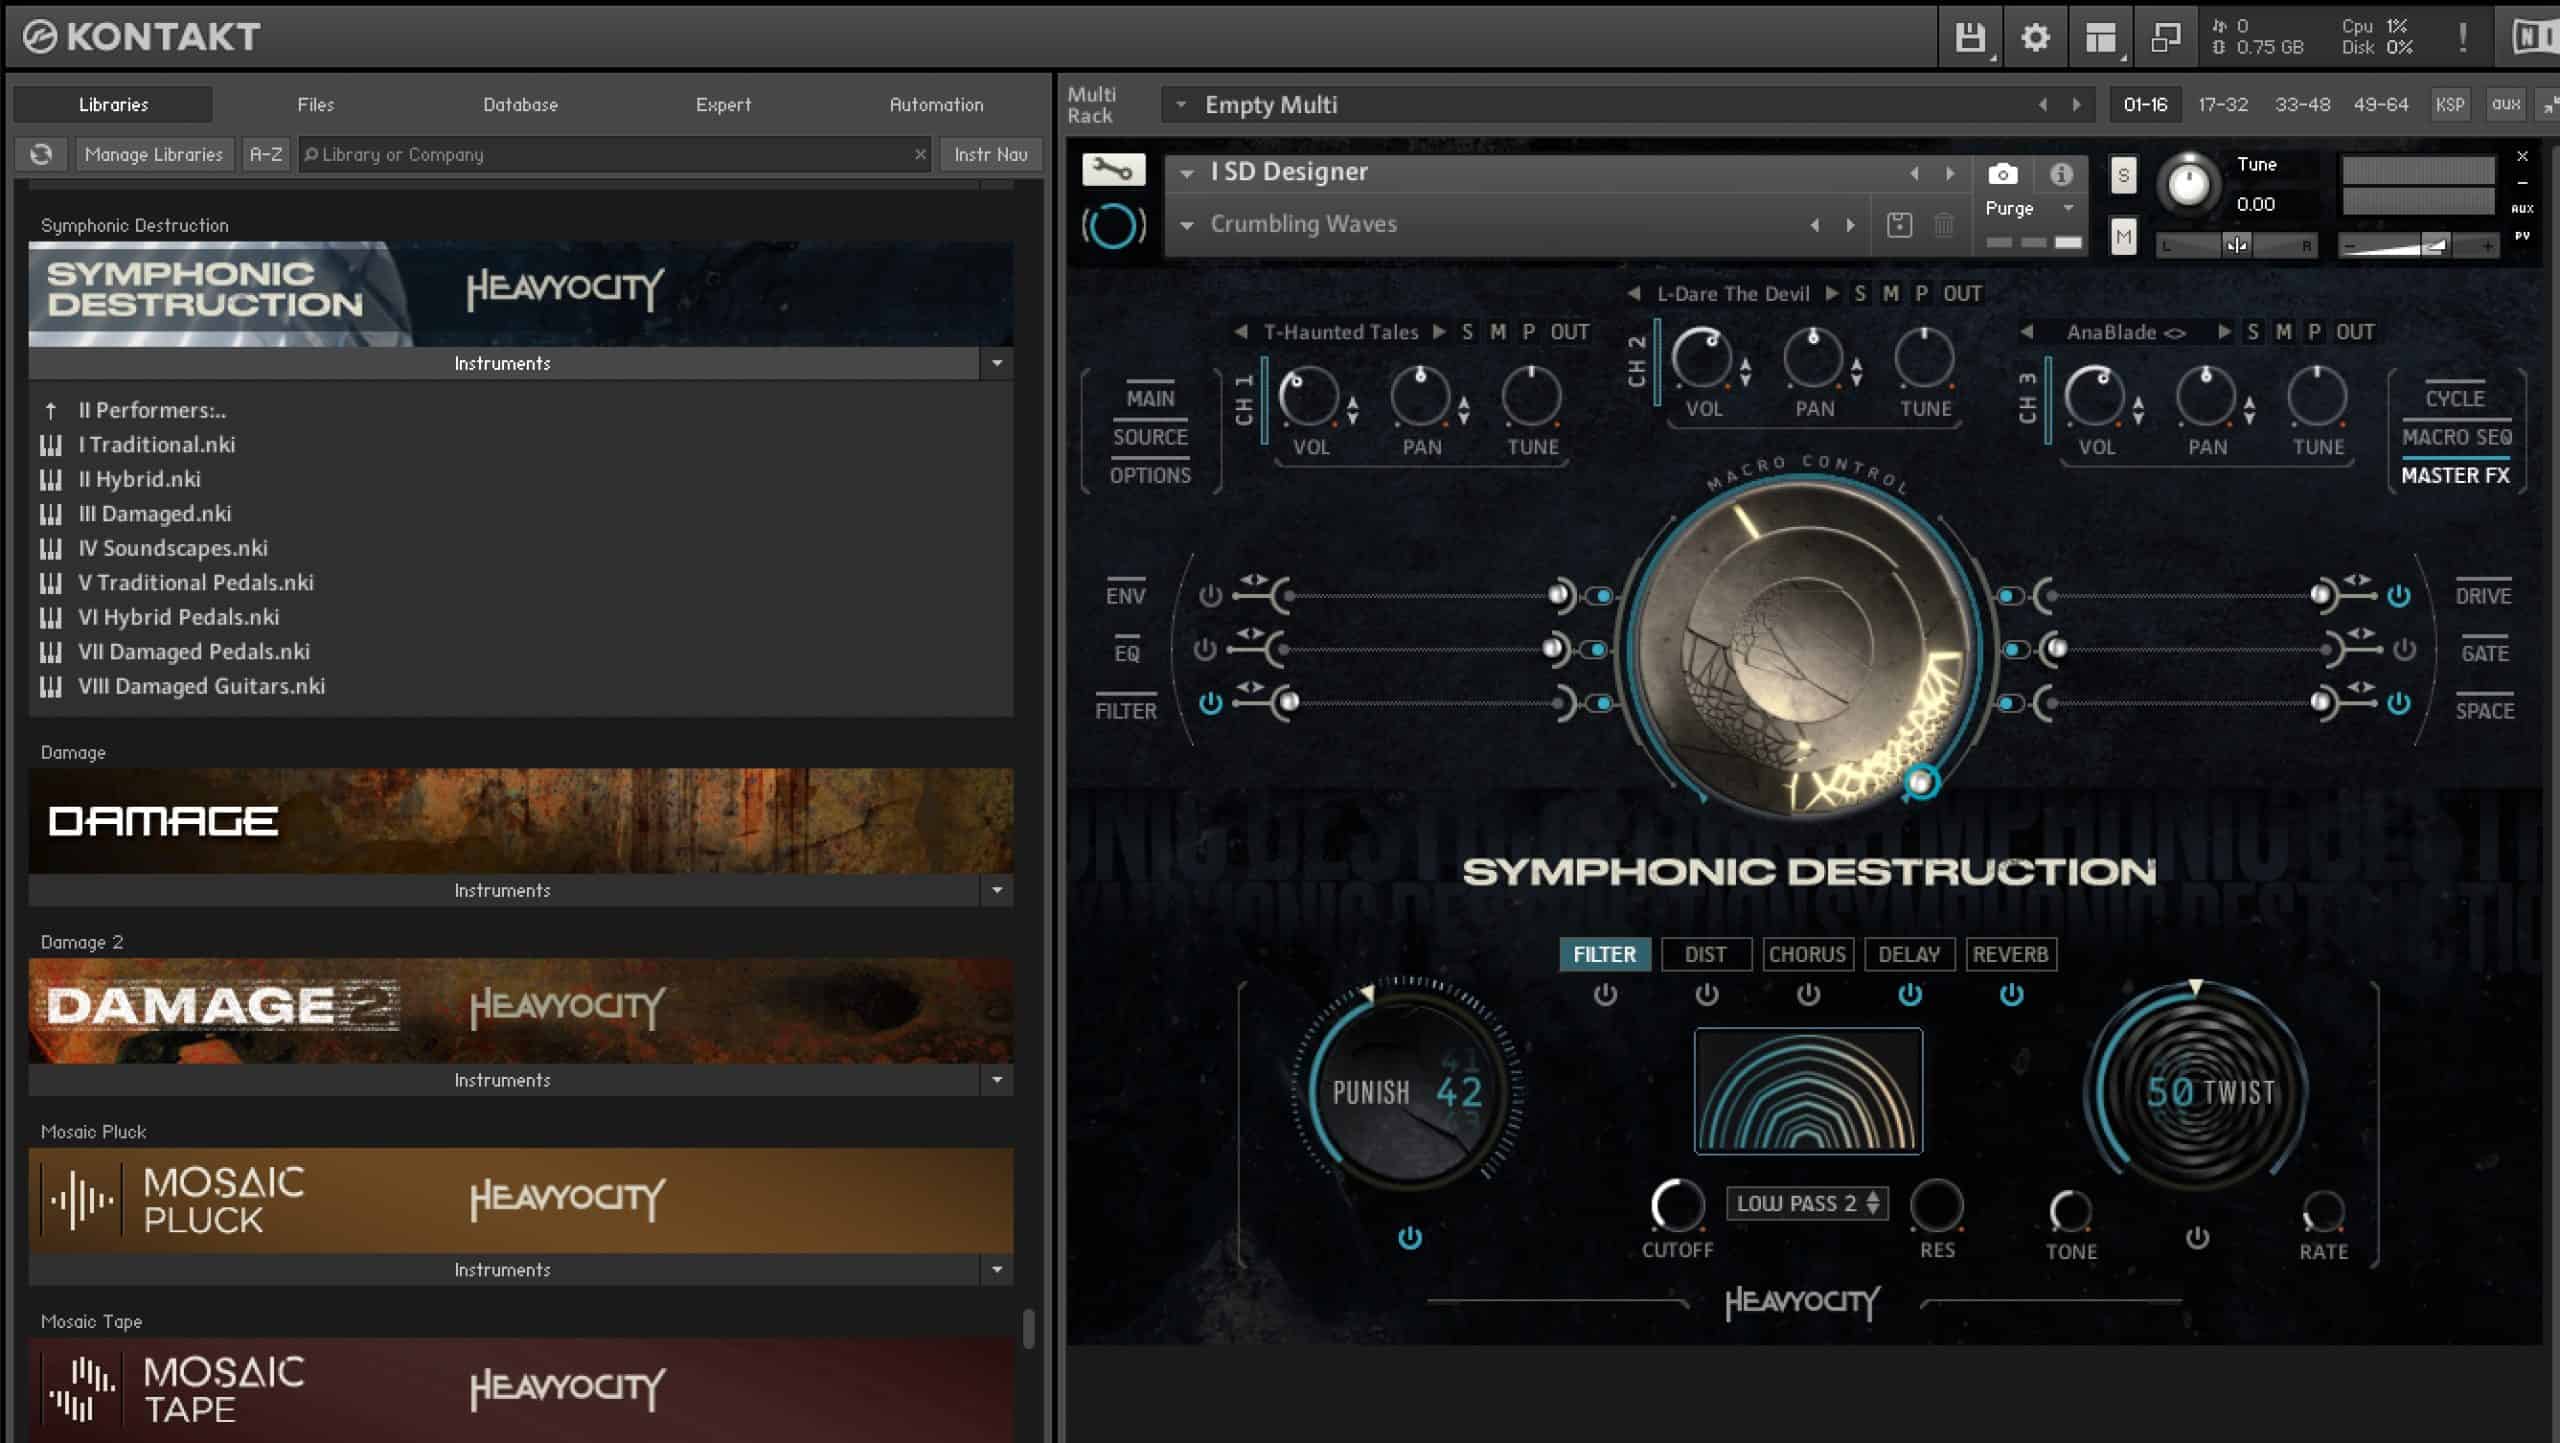Toggle the FILTER effect power button
The width and height of the screenshot is (2560, 1443).
[1605, 994]
